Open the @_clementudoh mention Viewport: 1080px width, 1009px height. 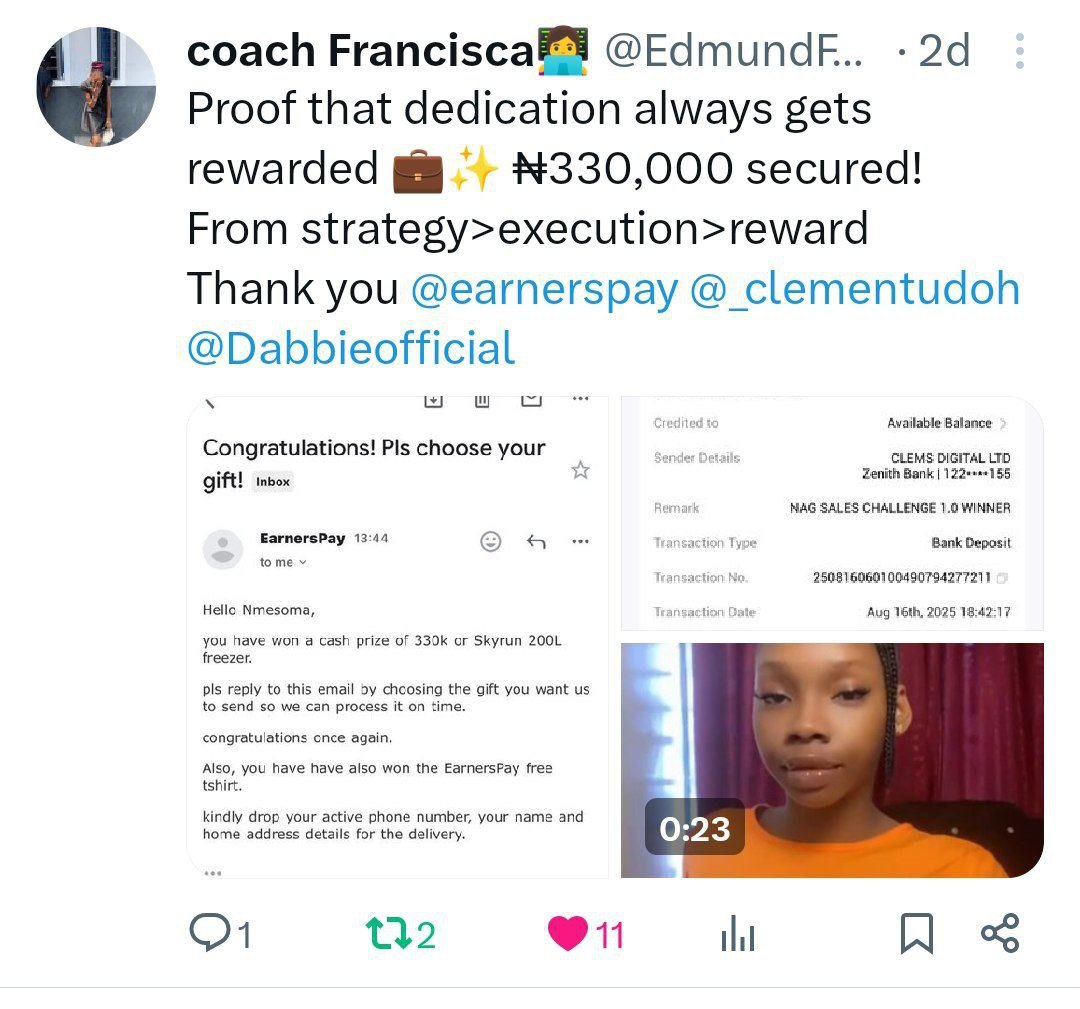coord(855,289)
